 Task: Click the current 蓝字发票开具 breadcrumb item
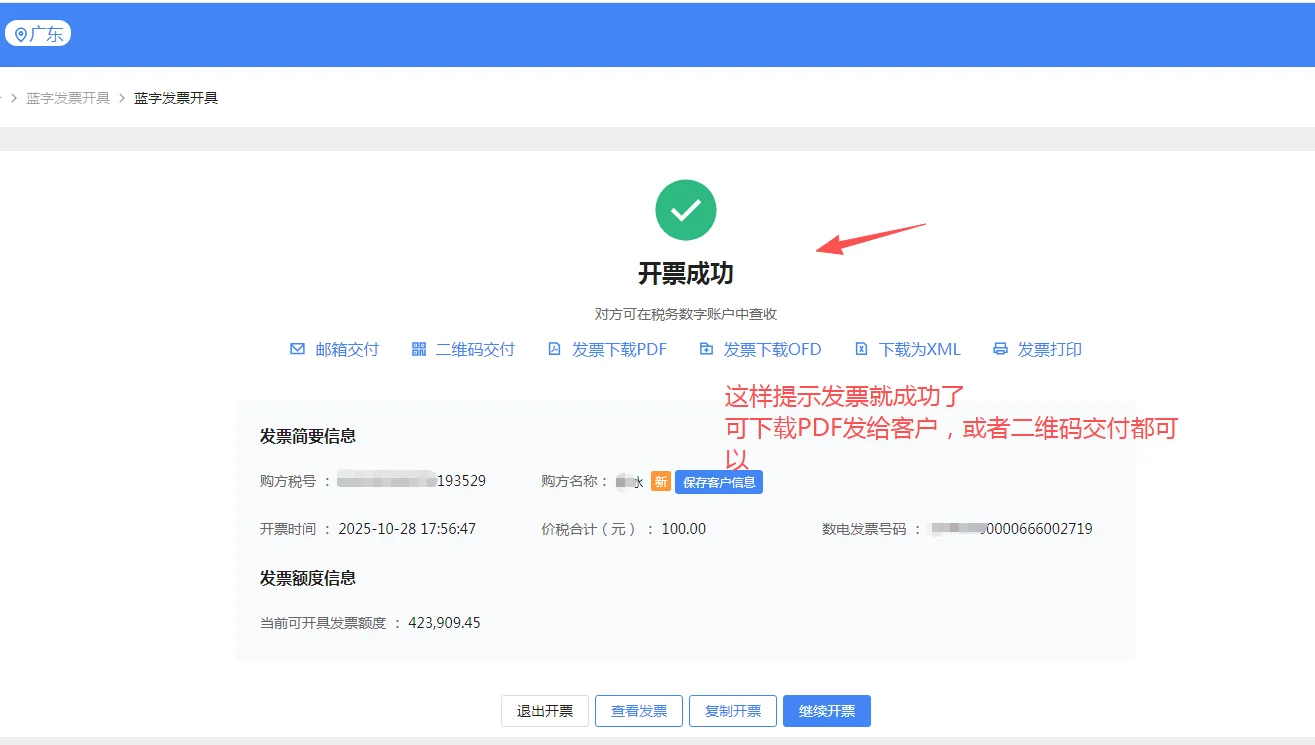(174, 97)
